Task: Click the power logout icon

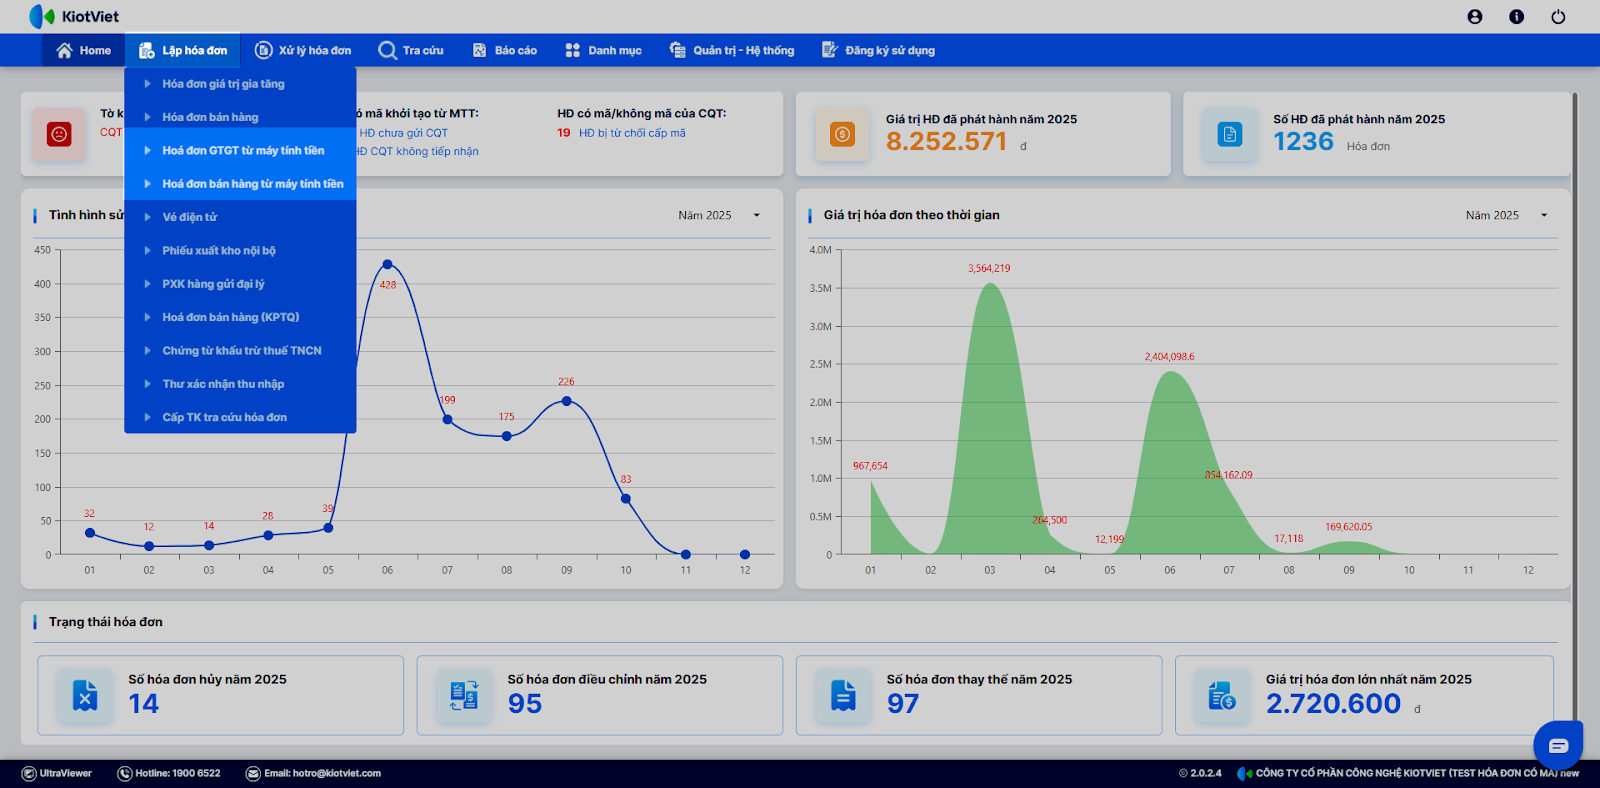Action: (1558, 17)
